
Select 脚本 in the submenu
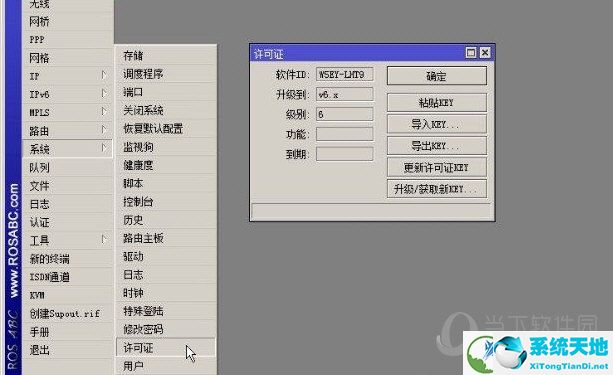pyautogui.click(x=166, y=183)
